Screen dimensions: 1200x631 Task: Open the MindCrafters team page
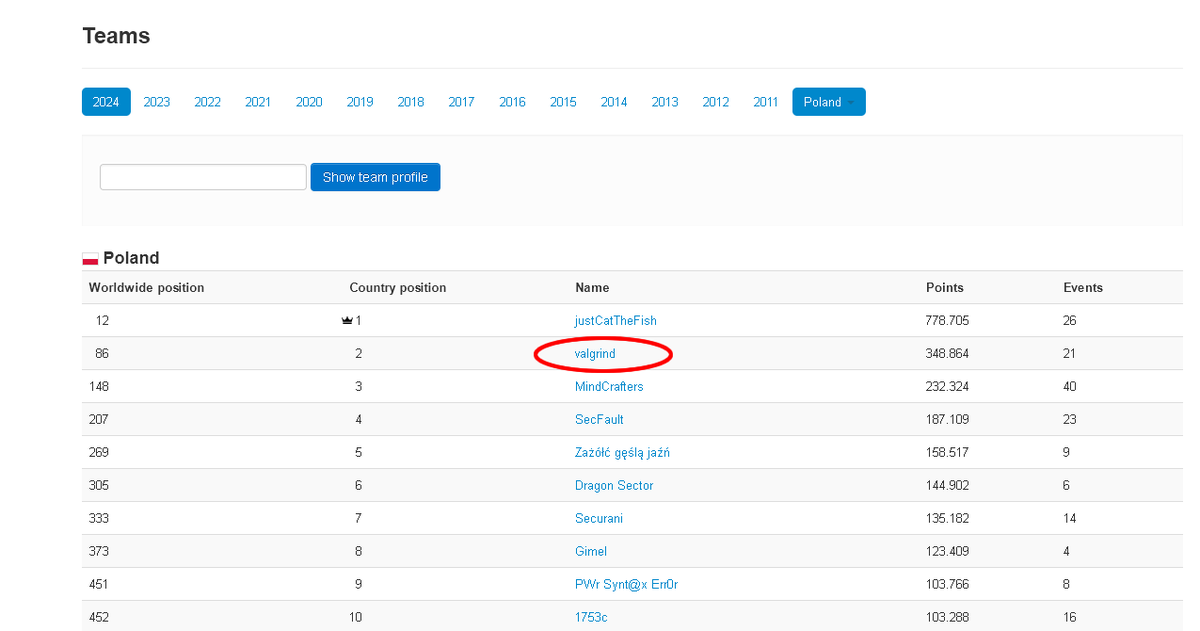(x=609, y=387)
